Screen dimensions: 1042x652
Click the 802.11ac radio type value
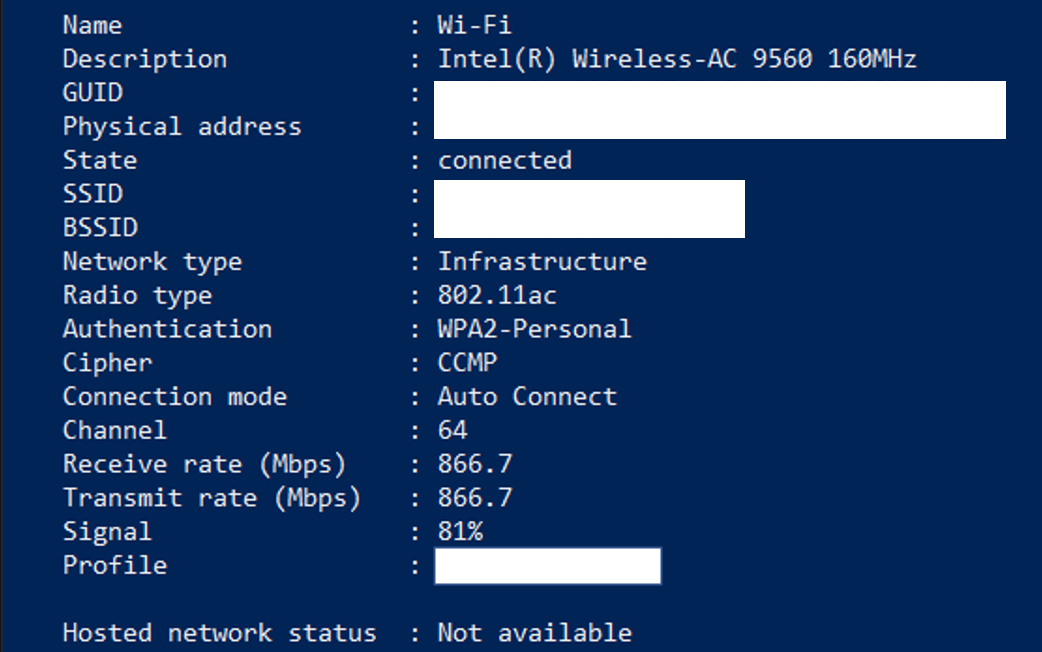[497, 295]
